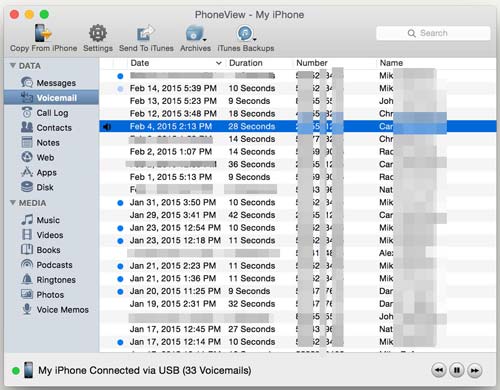Open the iTunes Backups dropdown
This screenshot has height=390, width=500.
[x=246, y=33]
